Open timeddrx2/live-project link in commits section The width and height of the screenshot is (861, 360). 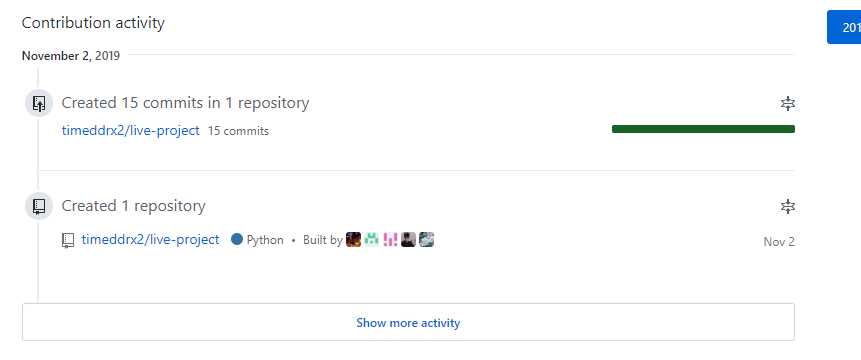[131, 131]
